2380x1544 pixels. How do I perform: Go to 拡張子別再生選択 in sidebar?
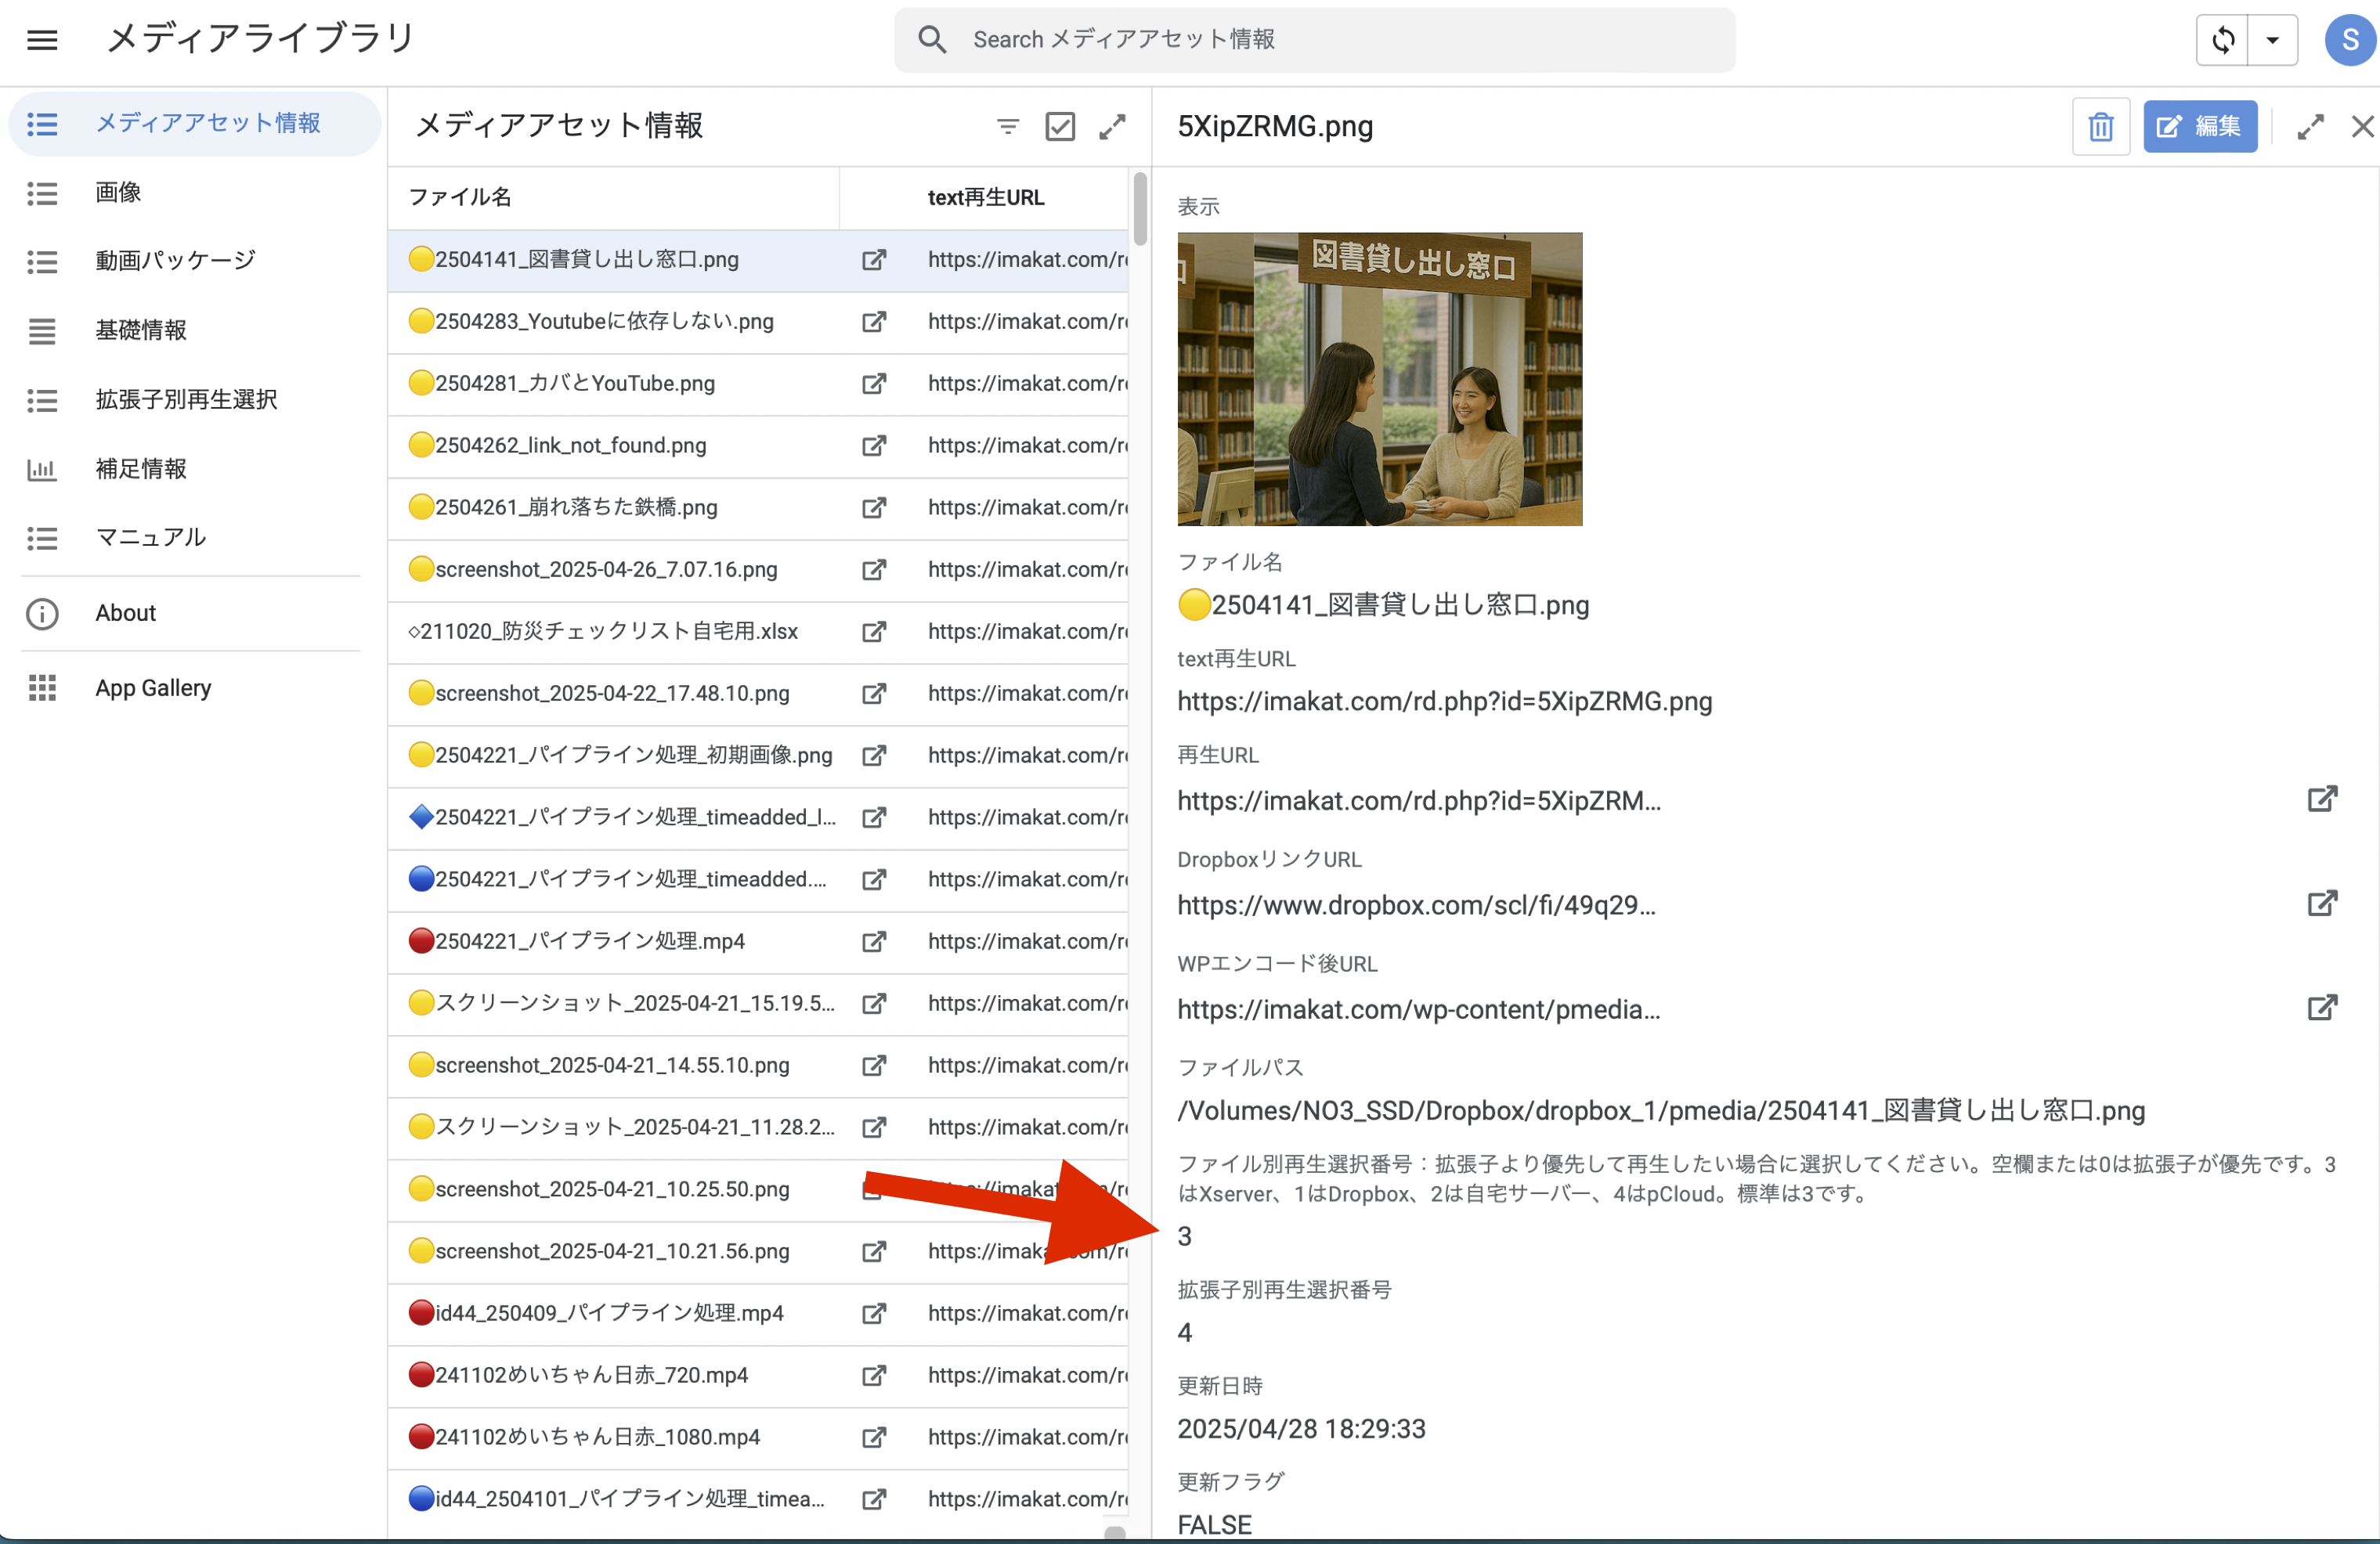pos(186,399)
